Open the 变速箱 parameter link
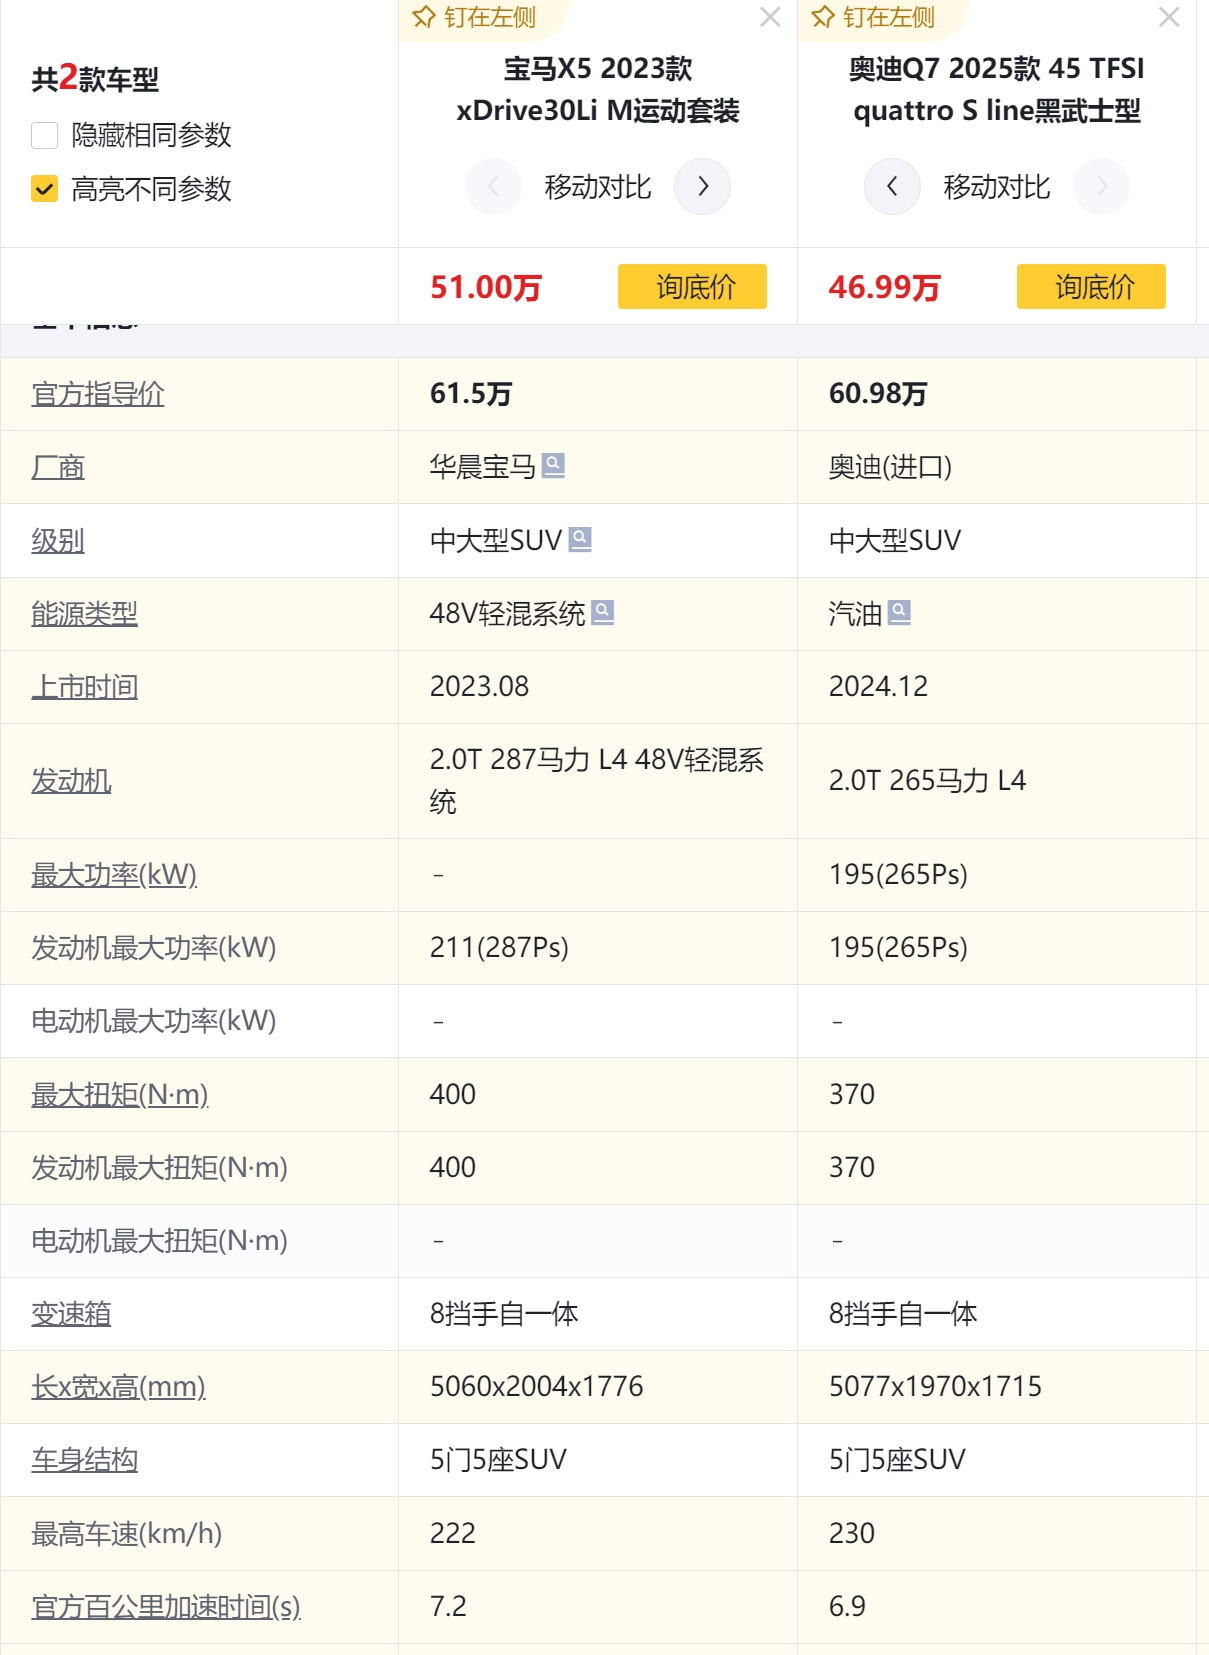The image size is (1209, 1655). click(x=71, y=1314)
